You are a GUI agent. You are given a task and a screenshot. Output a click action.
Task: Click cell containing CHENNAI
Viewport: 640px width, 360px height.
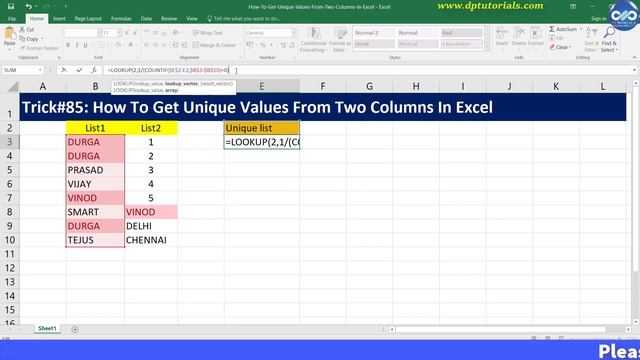point(151,240)
